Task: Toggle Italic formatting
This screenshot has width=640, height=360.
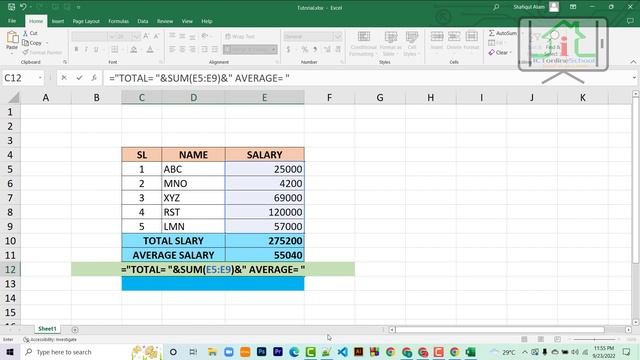Action: click(x=86, y=49)
